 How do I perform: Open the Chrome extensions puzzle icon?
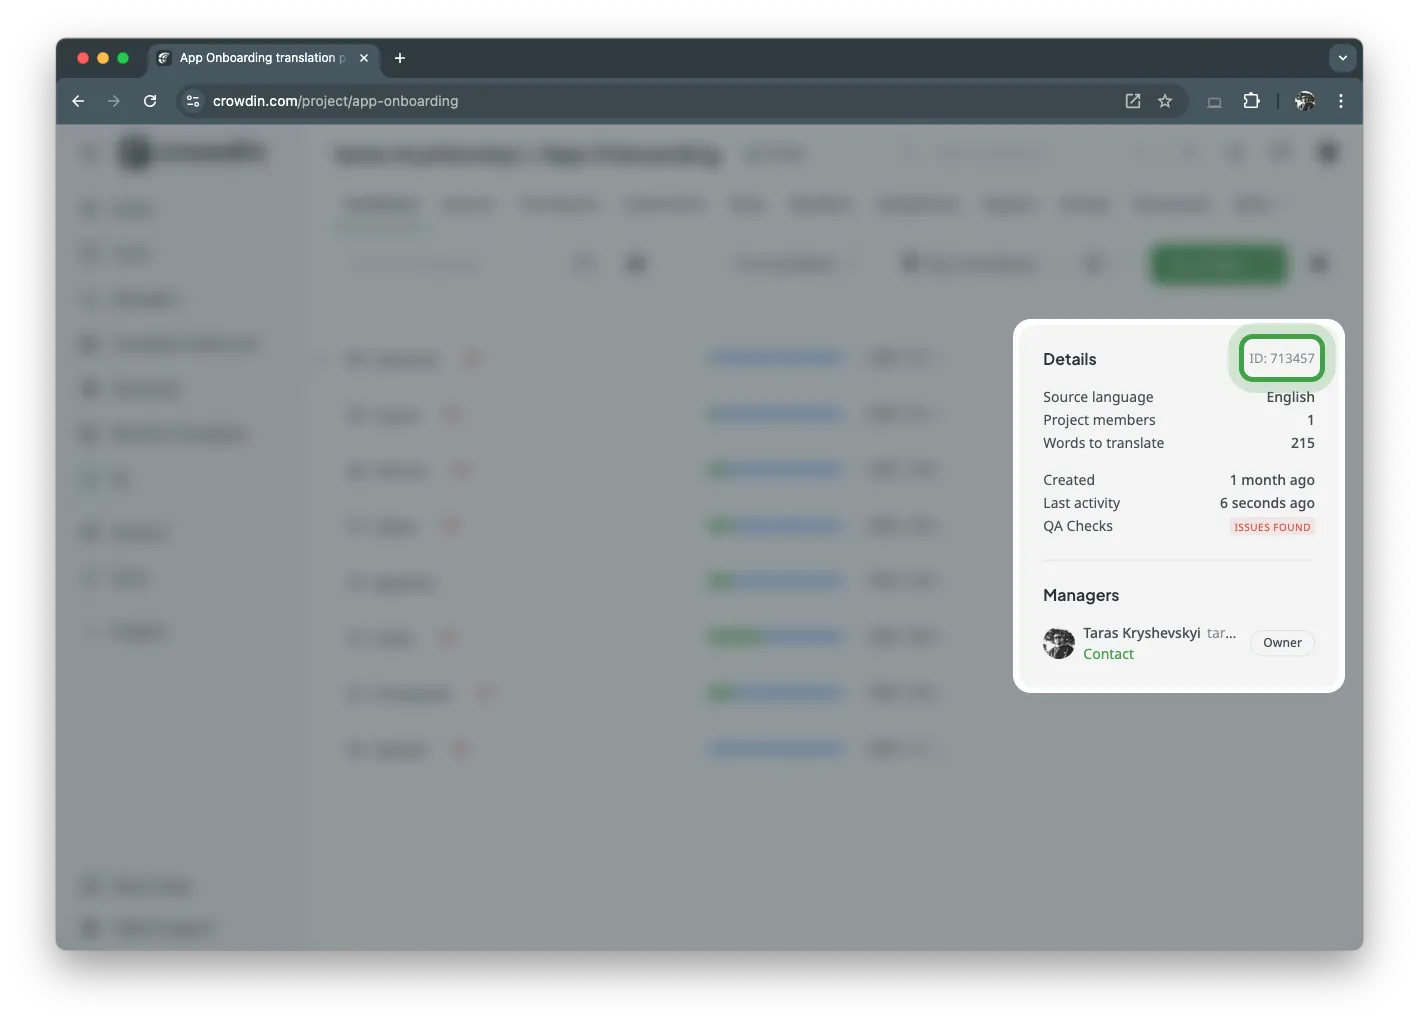(1251, 101)
